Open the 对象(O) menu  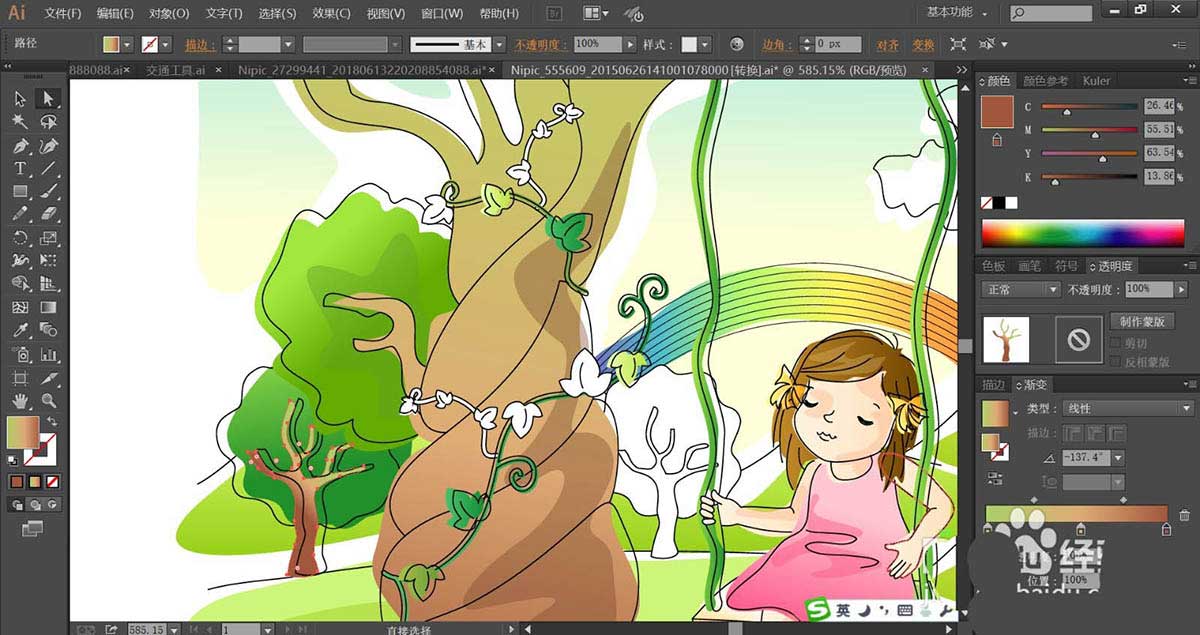pyautogui.click(x=169, y=13)
